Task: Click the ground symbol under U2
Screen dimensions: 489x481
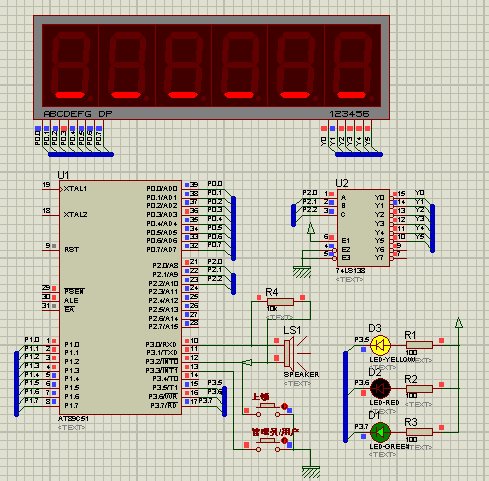Action: coord(302,272)
